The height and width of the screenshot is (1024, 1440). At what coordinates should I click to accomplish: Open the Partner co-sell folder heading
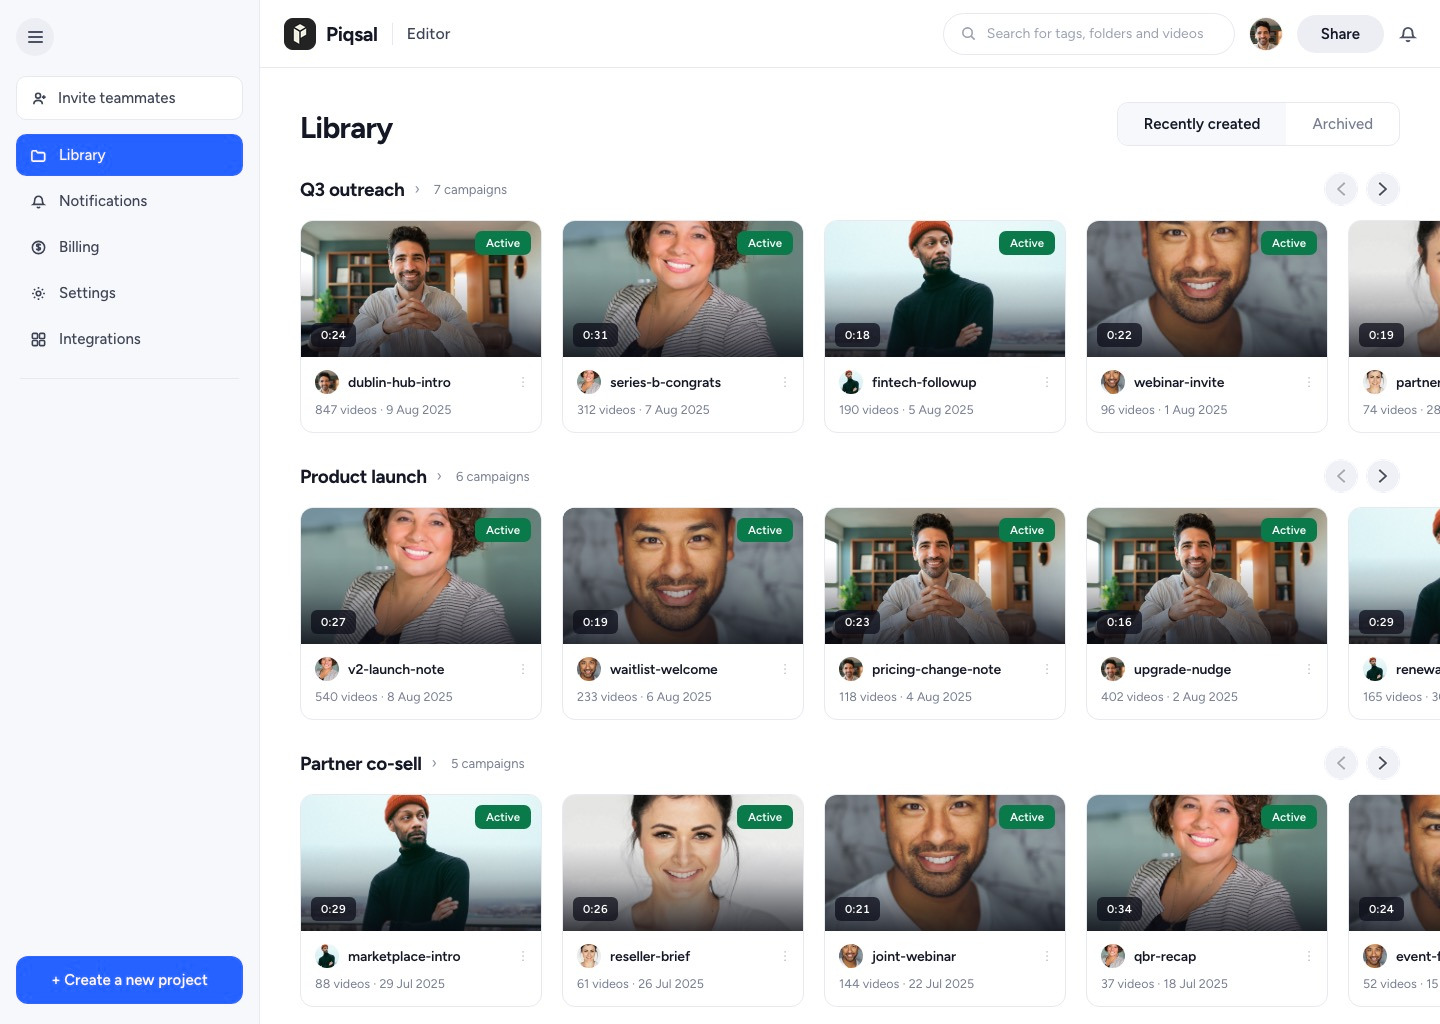point(361,763)
